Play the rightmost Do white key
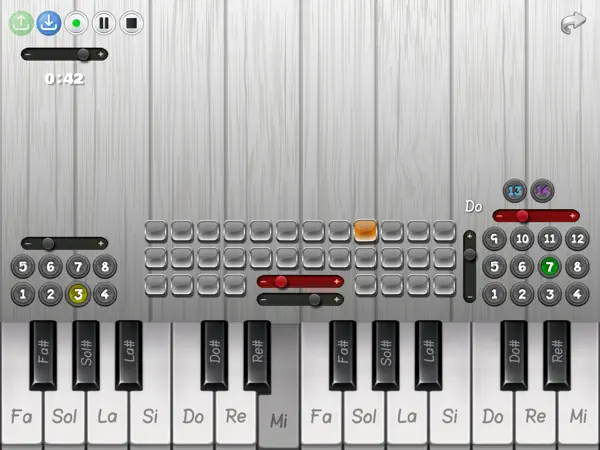Screen dimensions: 600x450 click(x=493, y=417)
